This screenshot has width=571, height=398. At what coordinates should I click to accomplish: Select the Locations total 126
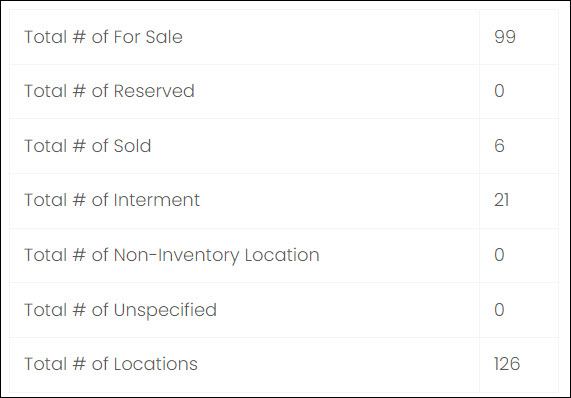pos(507,364)
